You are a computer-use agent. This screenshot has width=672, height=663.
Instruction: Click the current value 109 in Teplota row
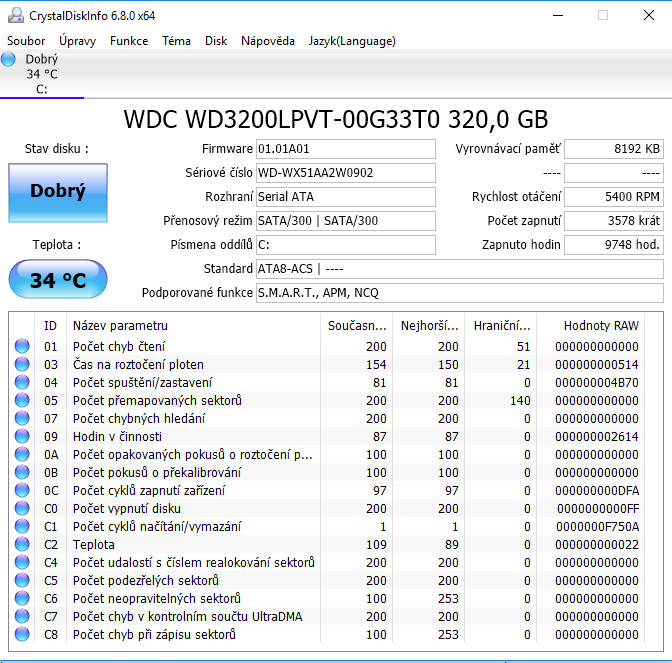pos(376,544)
